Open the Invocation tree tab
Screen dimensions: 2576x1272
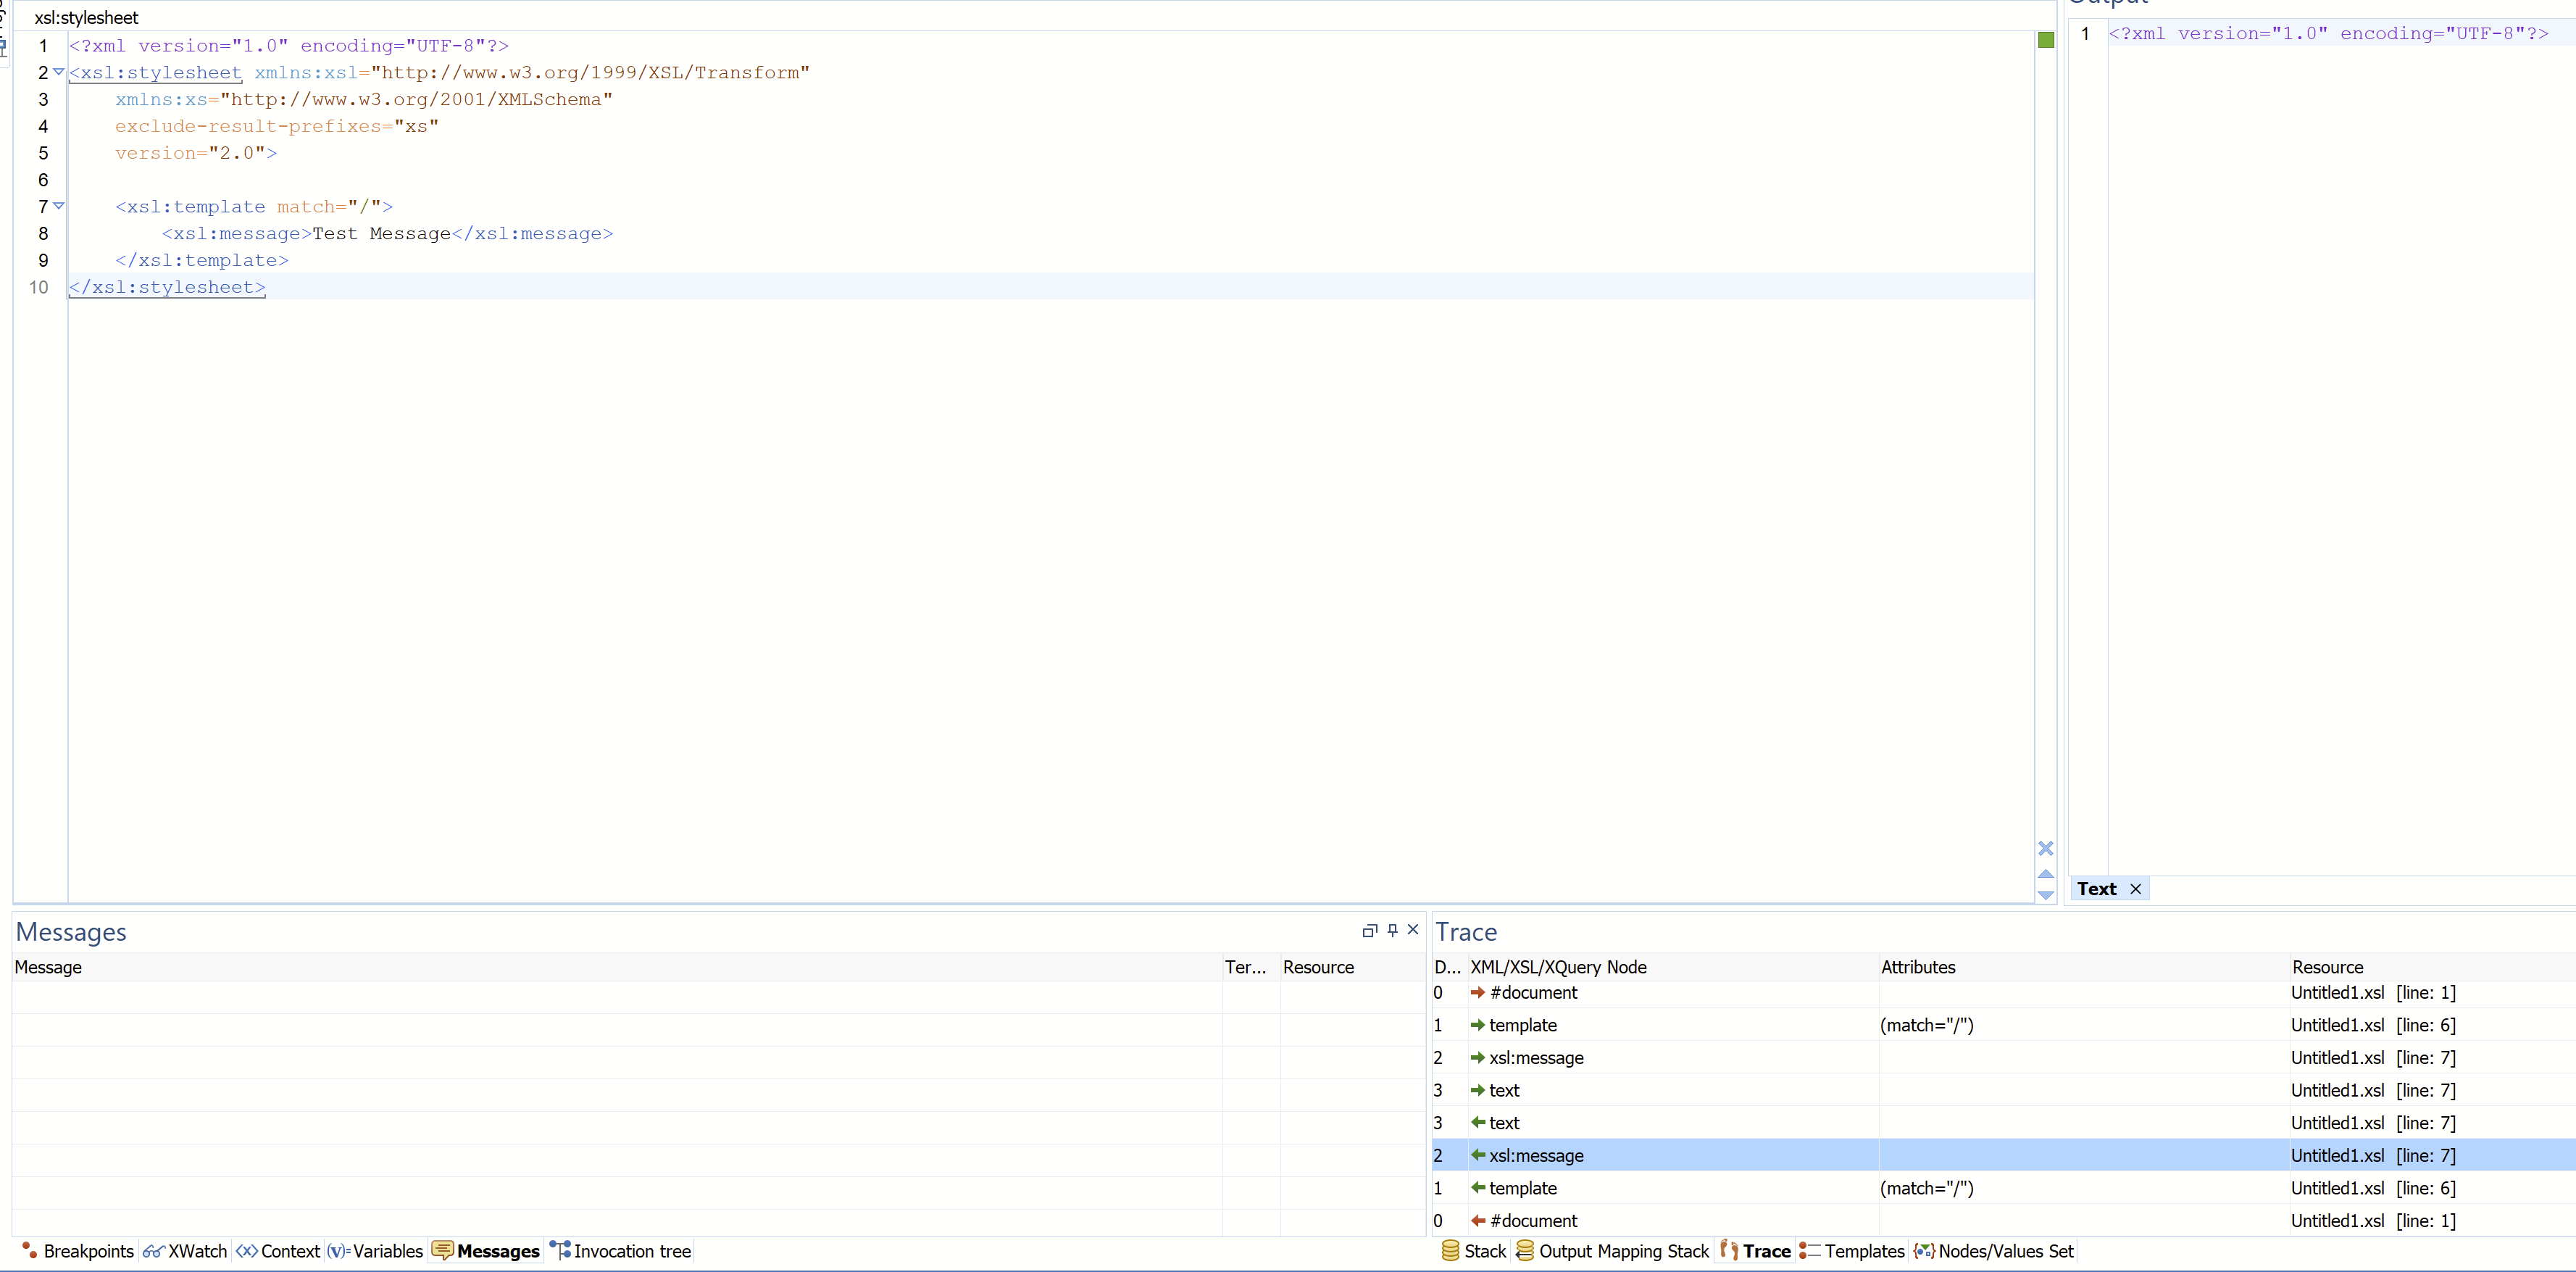click(621, 1251)
